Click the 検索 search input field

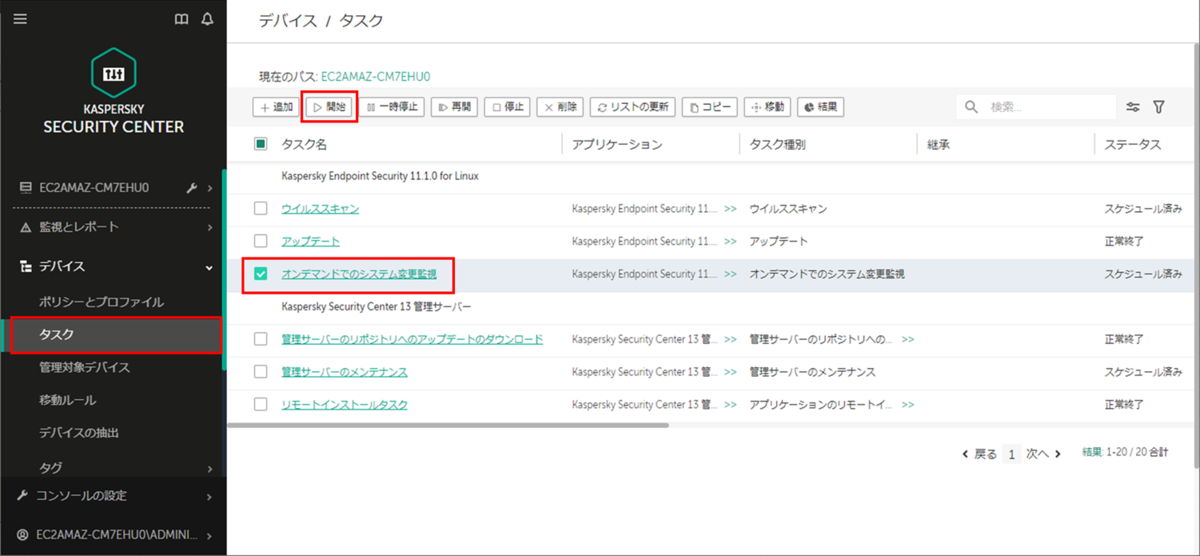tap(1050, 107)
